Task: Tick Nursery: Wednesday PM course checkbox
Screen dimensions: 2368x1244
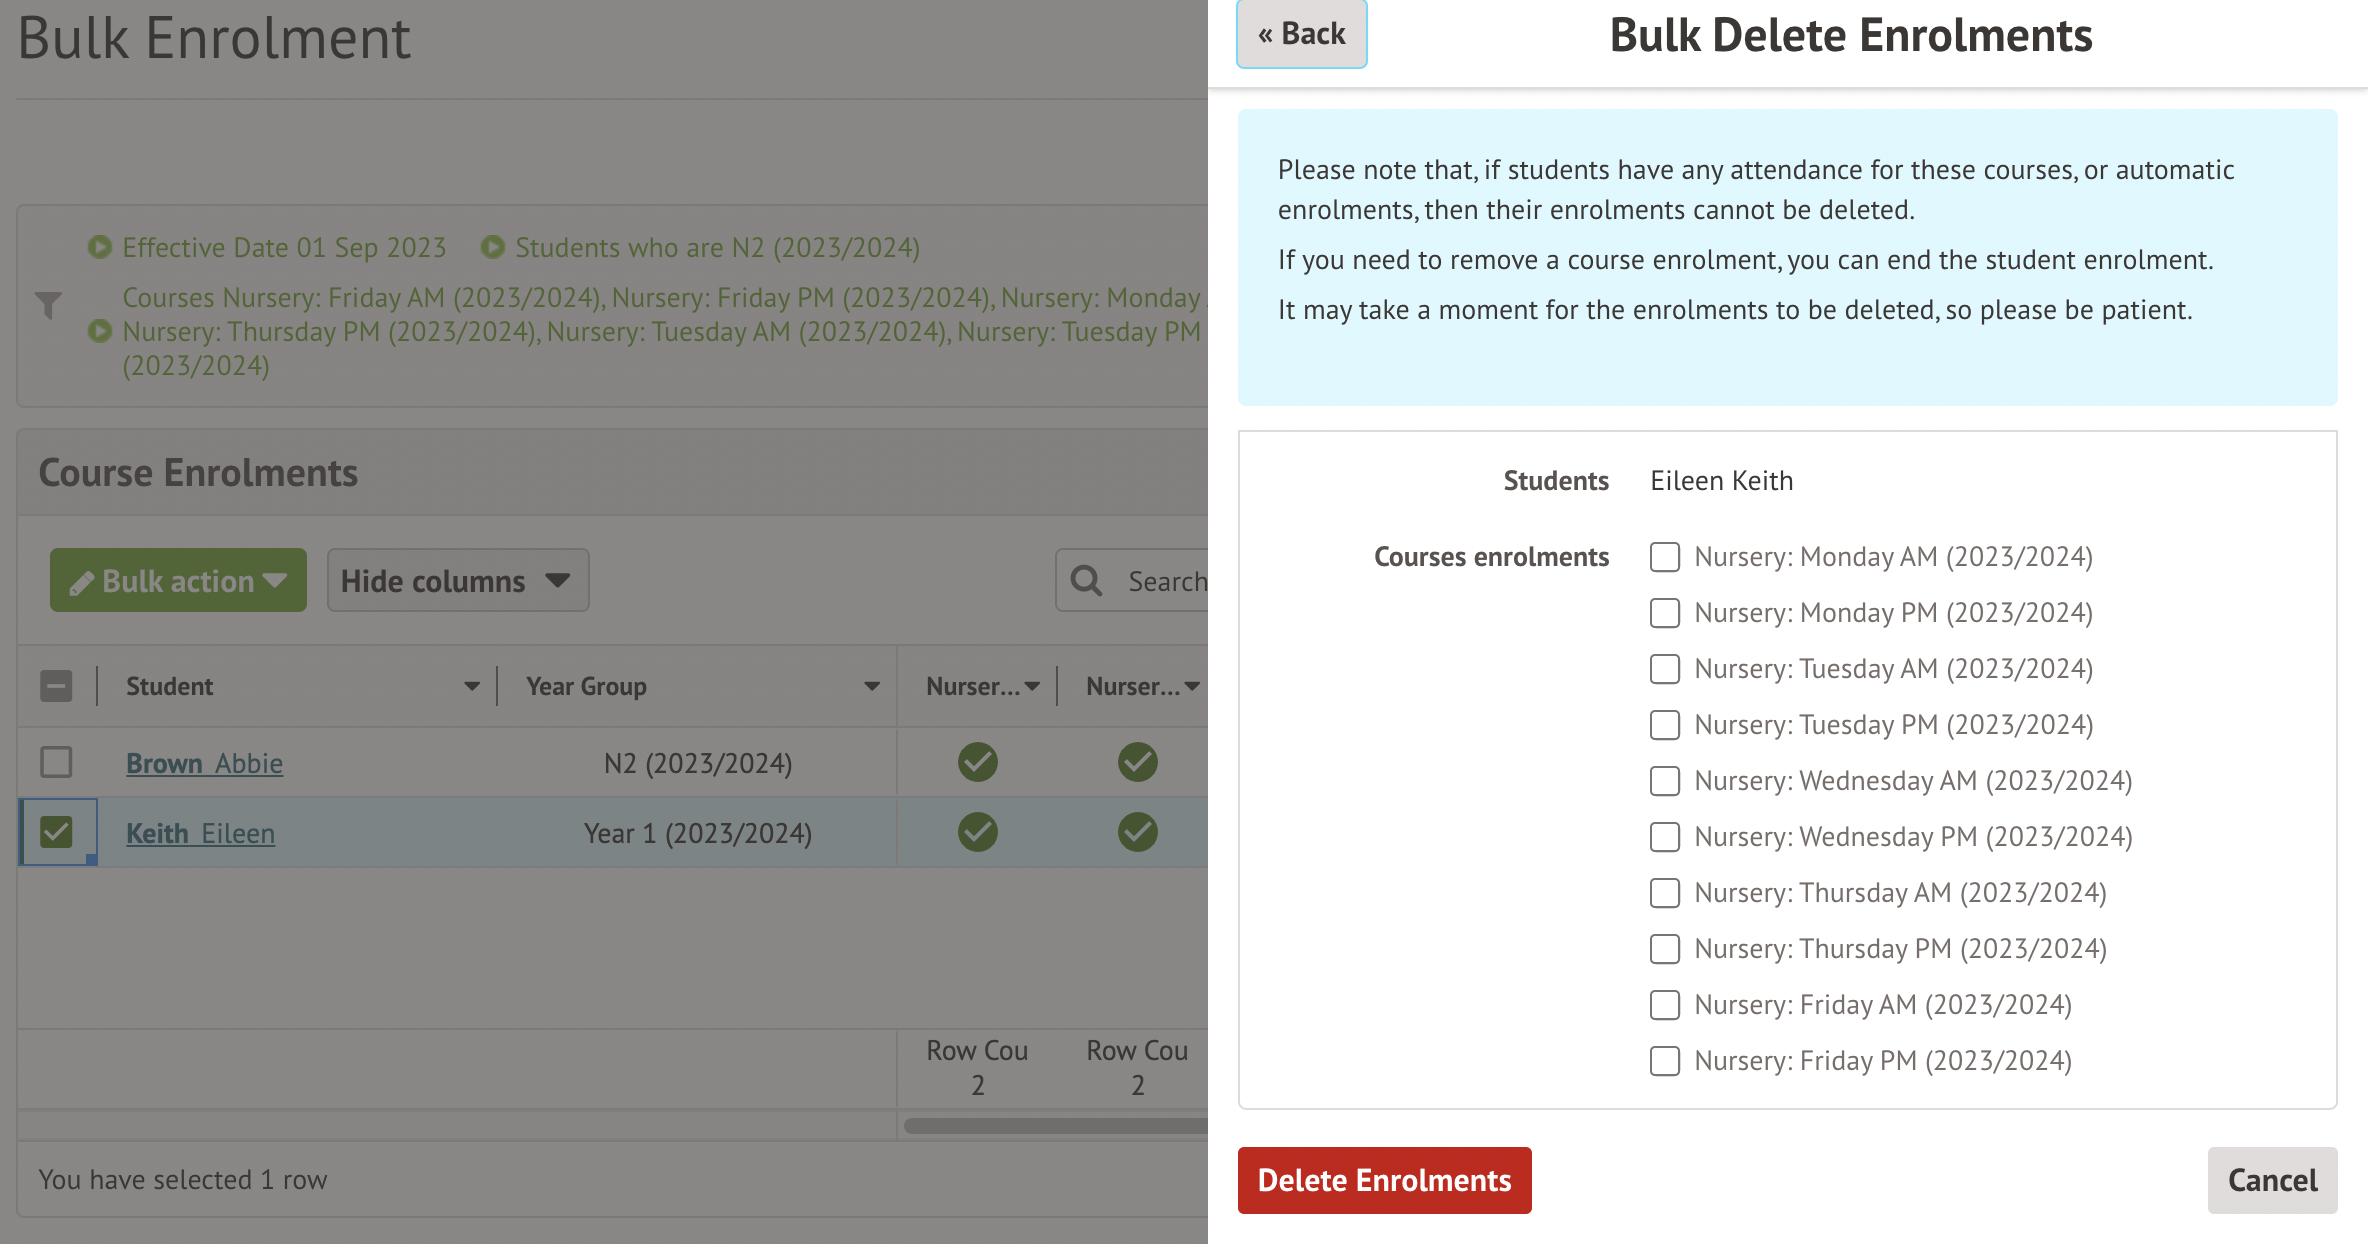Action: tap(1664, 837)
